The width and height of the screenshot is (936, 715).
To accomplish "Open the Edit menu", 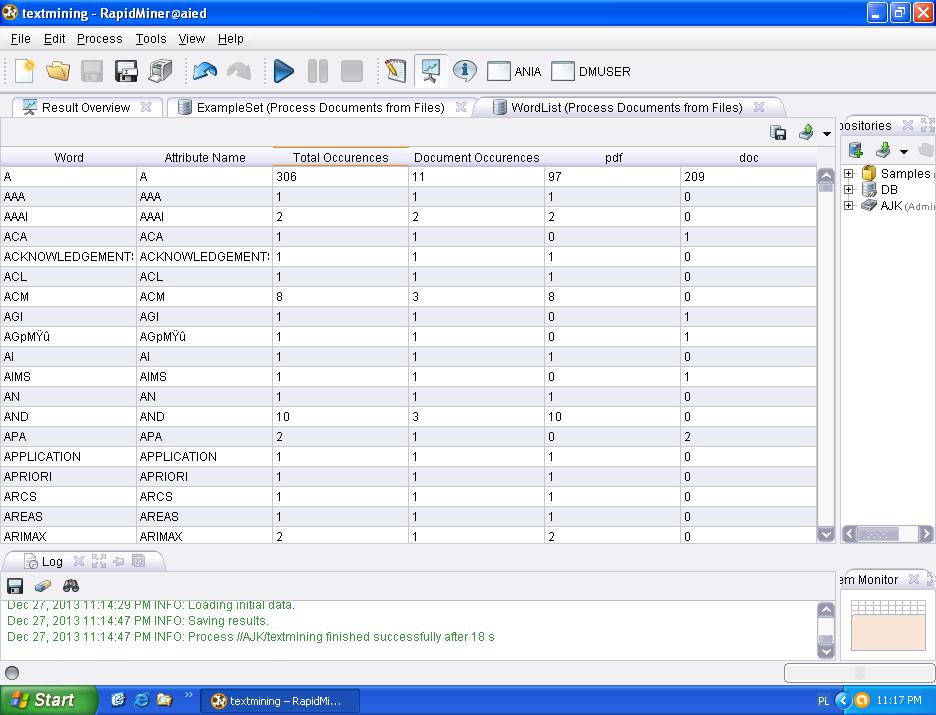I will (x=54, y=39).
